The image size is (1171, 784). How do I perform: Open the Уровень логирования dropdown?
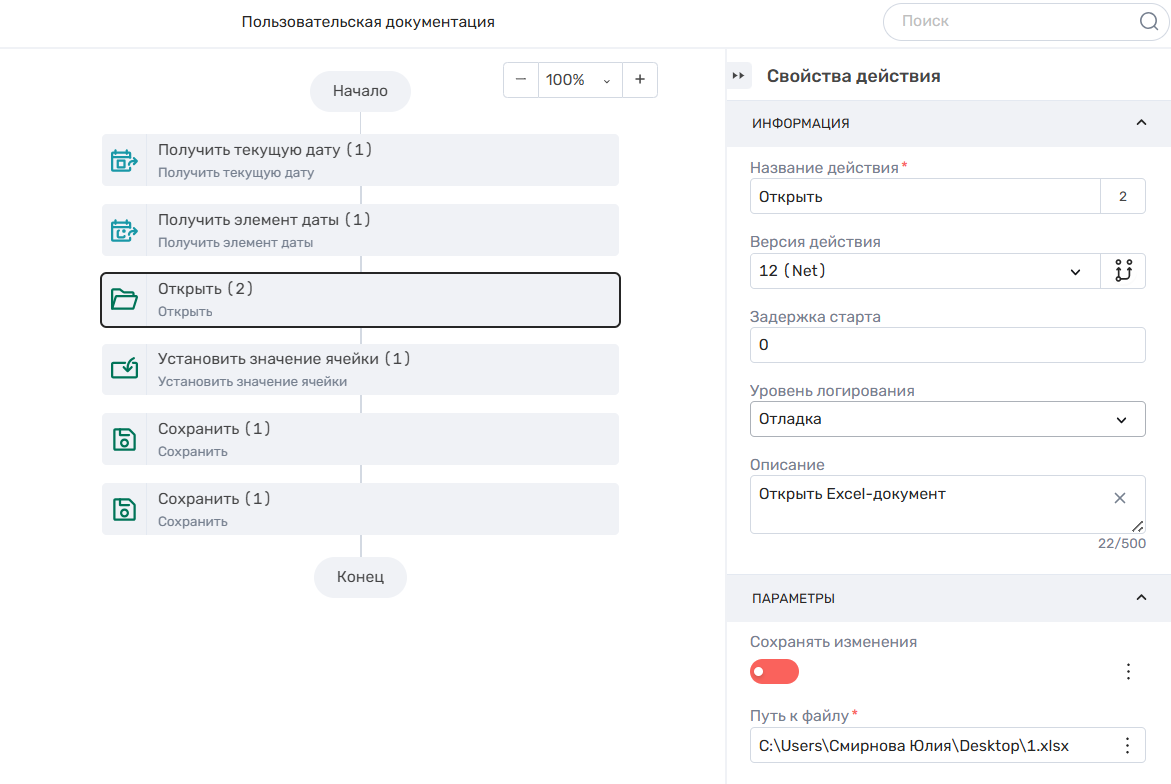pos(947,419)
